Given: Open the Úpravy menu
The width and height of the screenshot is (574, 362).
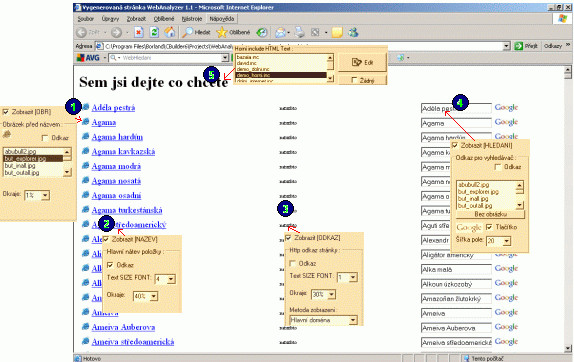Looking at the screenshot, I should (x=110, y=19).
